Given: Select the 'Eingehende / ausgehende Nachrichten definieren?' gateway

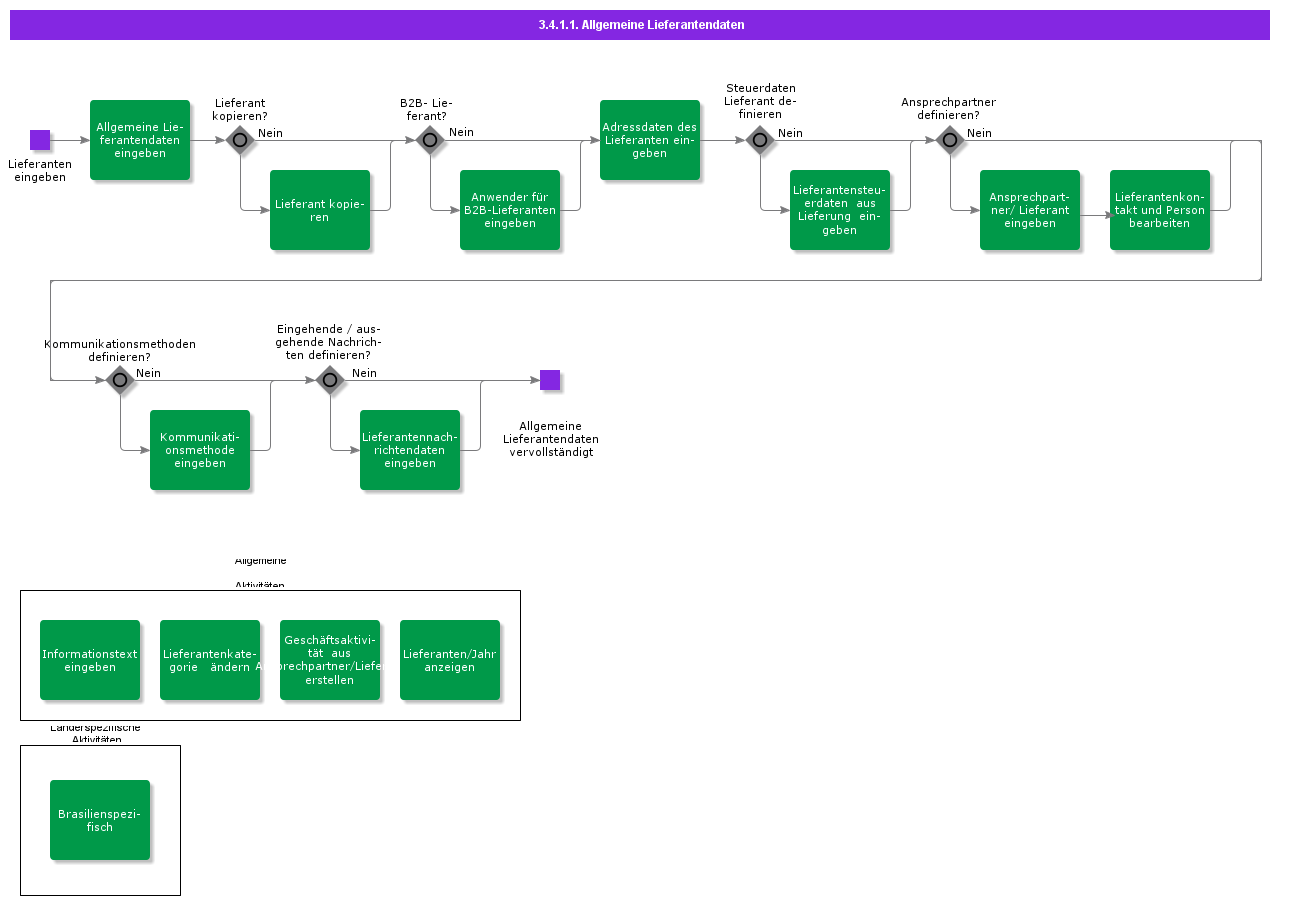Looking at the screenshot, I should (330, 380).
